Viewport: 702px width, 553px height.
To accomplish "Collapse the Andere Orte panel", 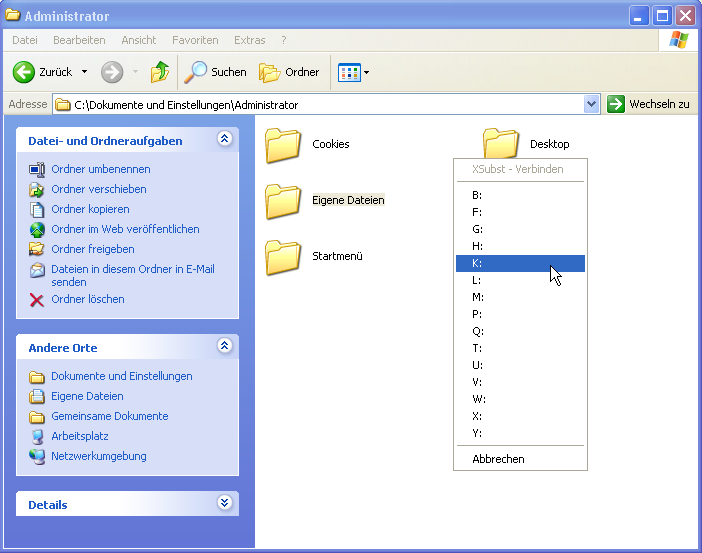I will coord(224,347).
